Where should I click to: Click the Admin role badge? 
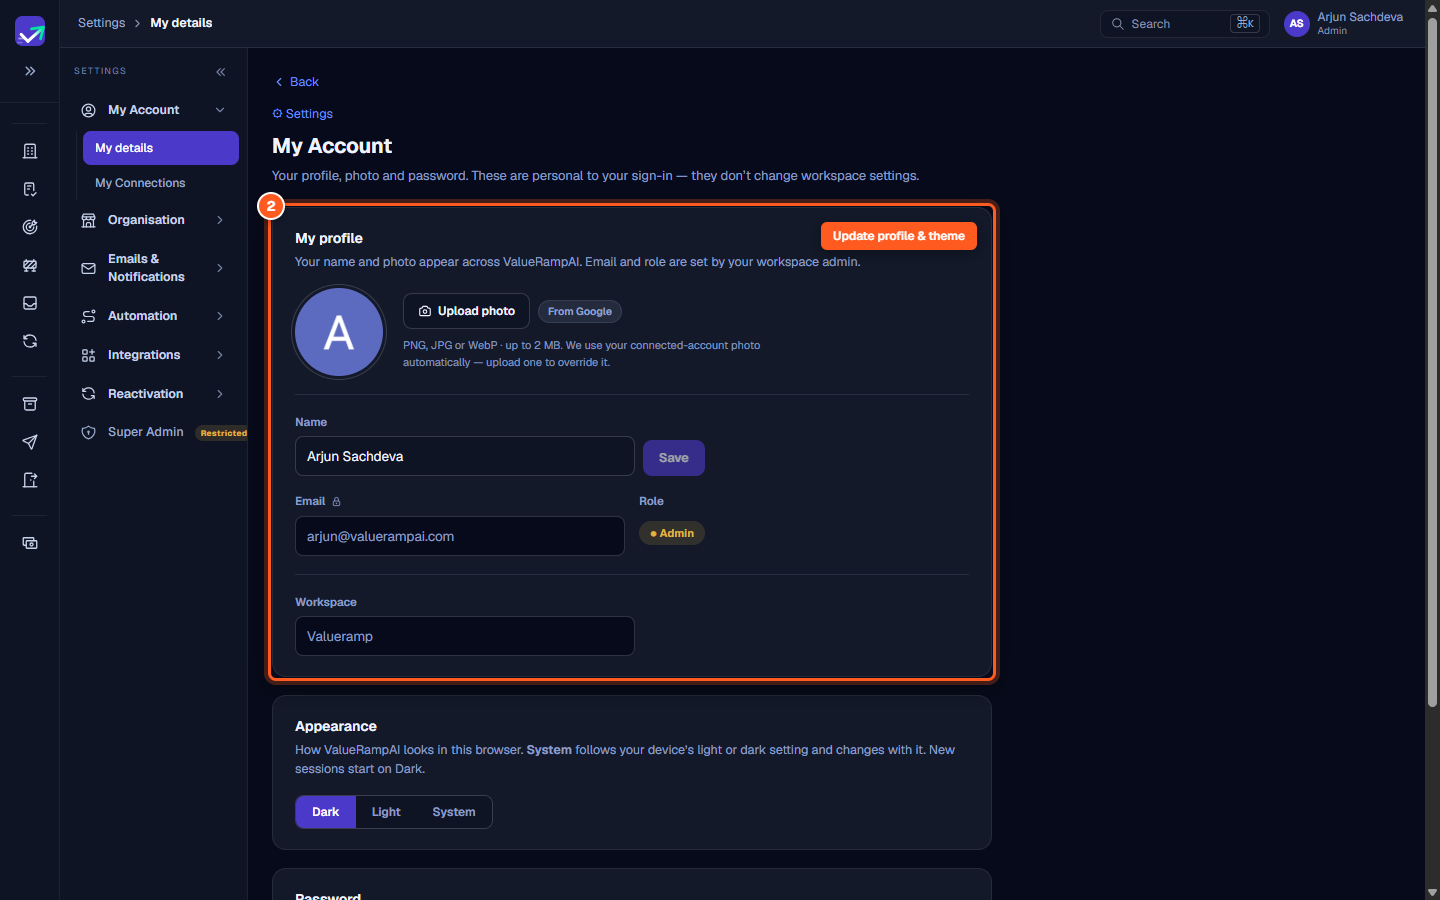click(x=672, y=533)
